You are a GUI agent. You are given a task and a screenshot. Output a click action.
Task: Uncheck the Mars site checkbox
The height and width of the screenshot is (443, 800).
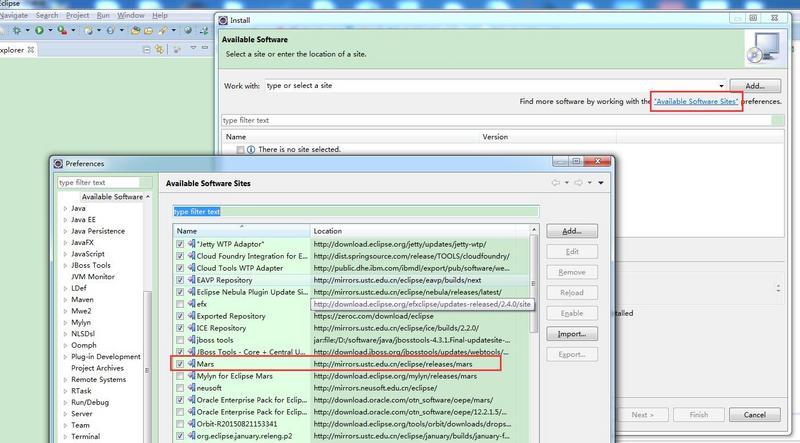[x=180, y=364]
